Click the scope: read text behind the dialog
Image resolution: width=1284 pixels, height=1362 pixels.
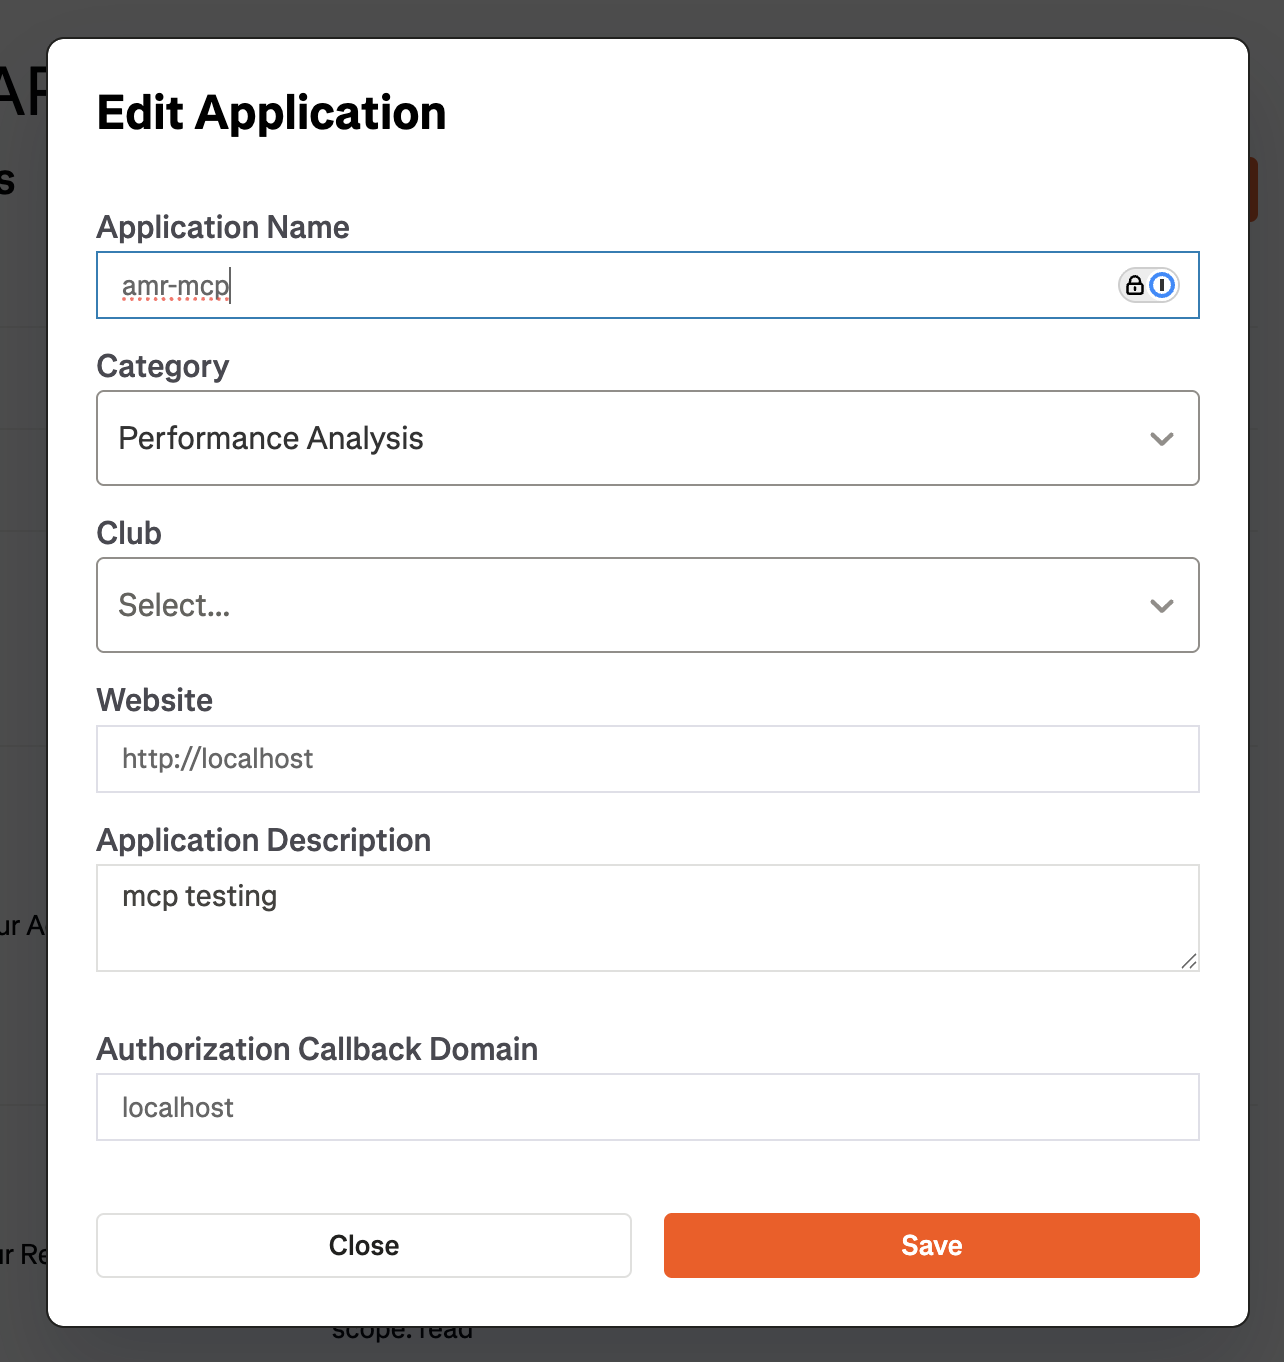point(402,1329)
